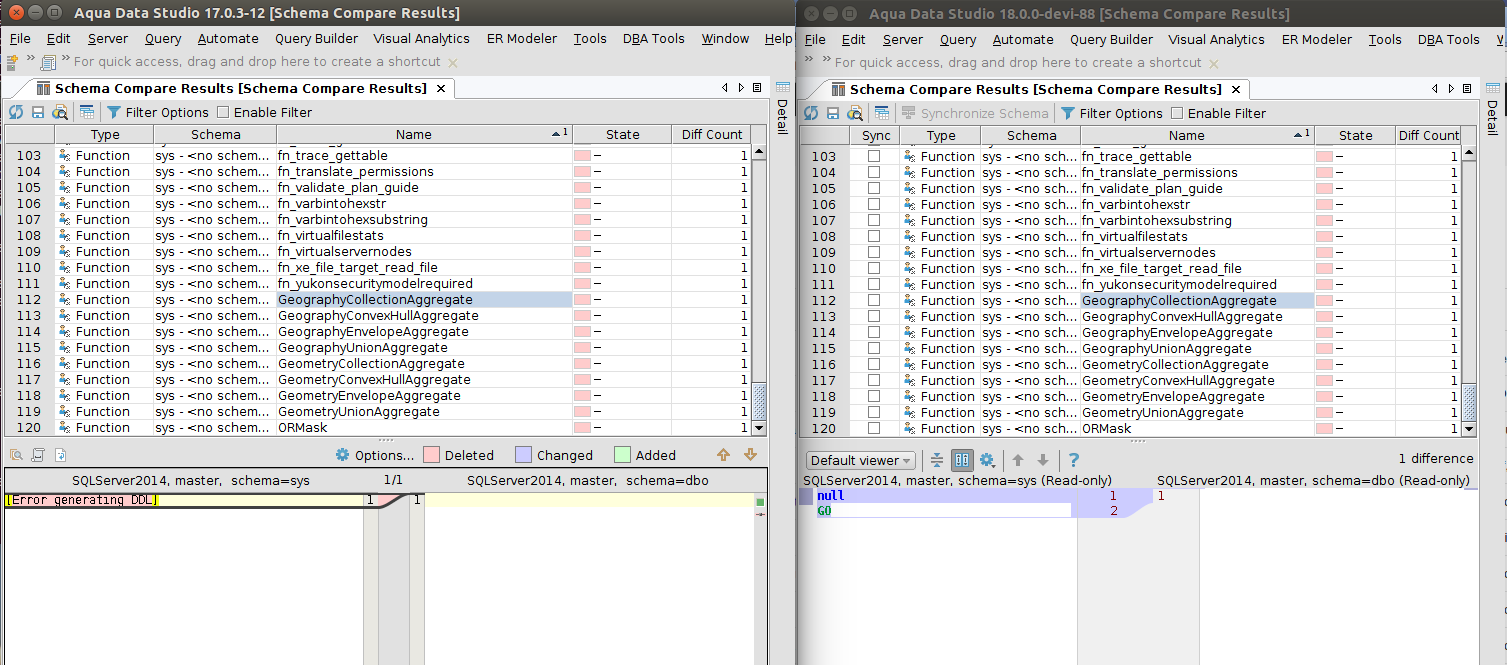Open DBA Tools menu in left window
Viewport: 1507px width, 665px height.
[x=653, y=38]
